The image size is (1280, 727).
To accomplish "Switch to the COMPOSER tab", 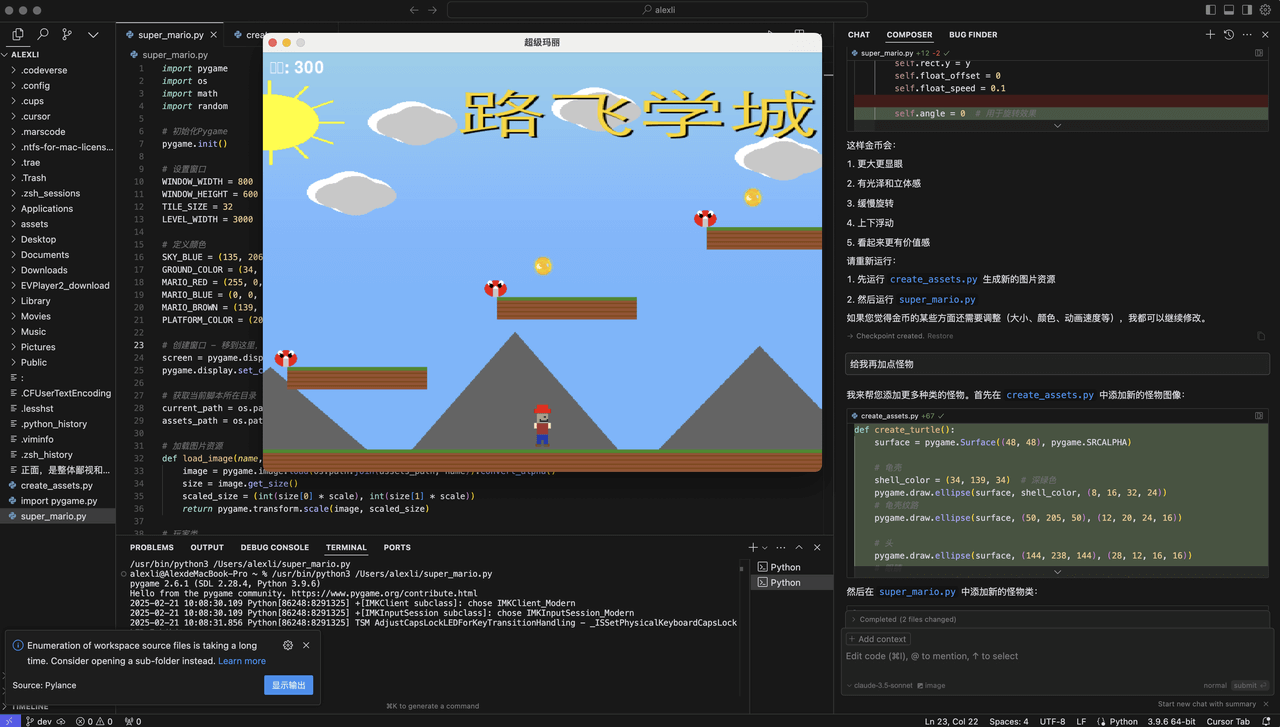I will [x=909, y=35].
